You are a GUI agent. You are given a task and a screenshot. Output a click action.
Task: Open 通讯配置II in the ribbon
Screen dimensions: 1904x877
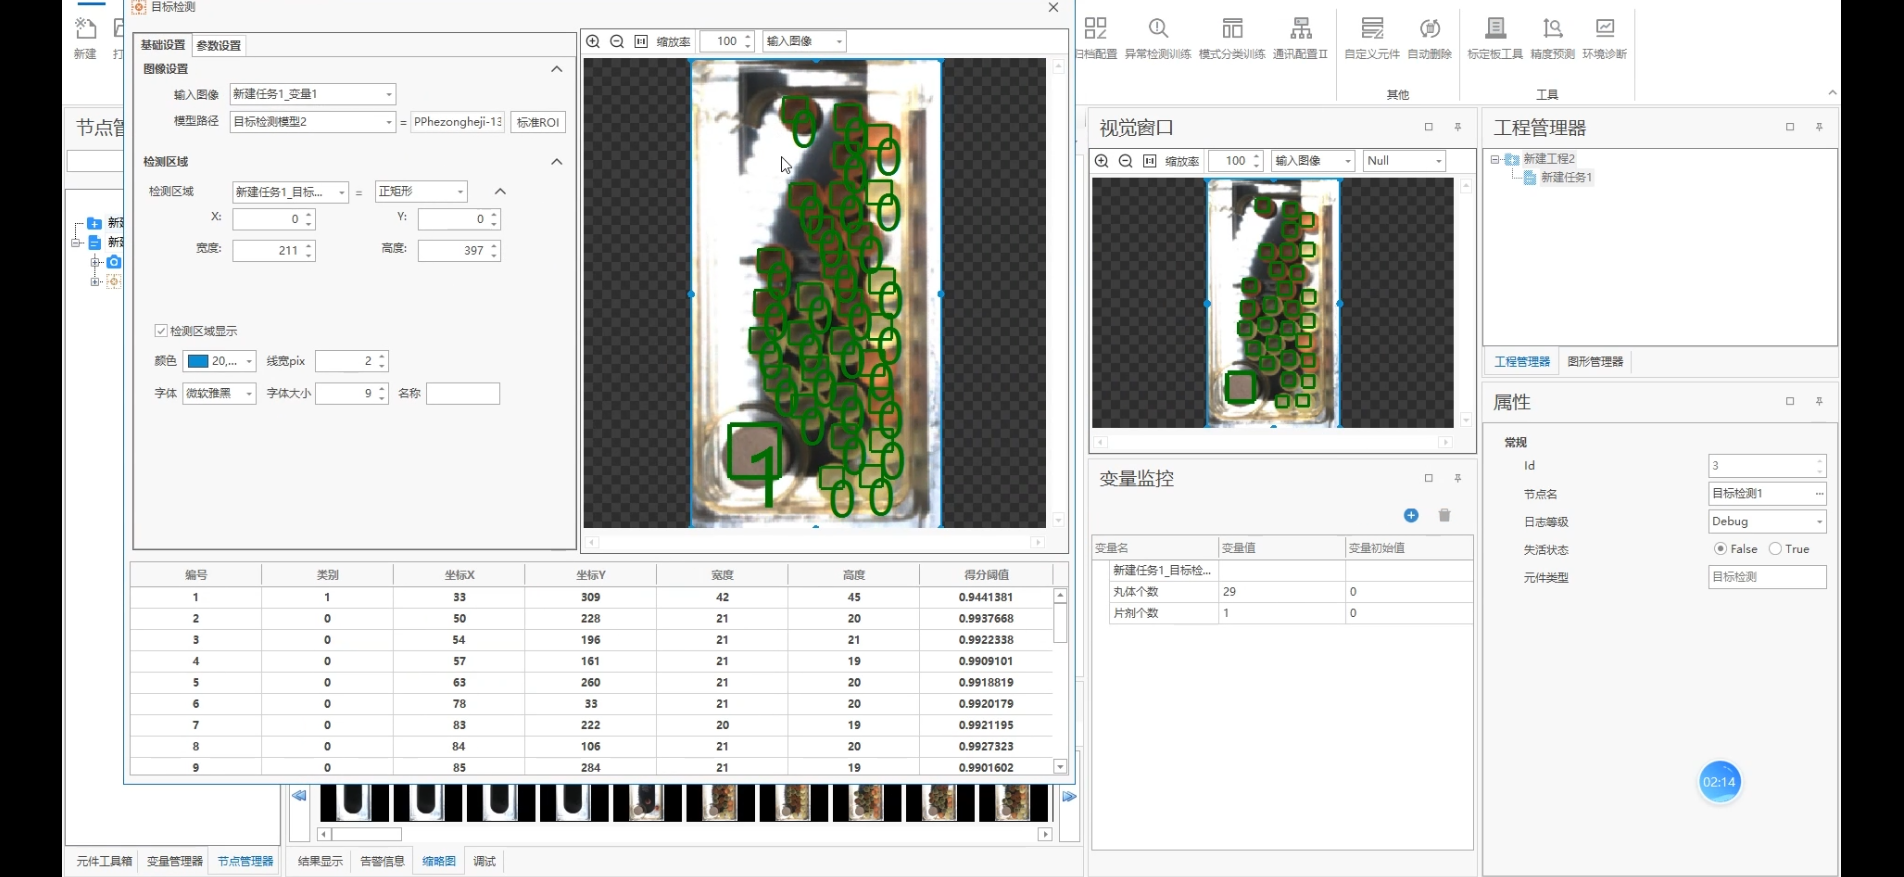[x=1300, y=38]
